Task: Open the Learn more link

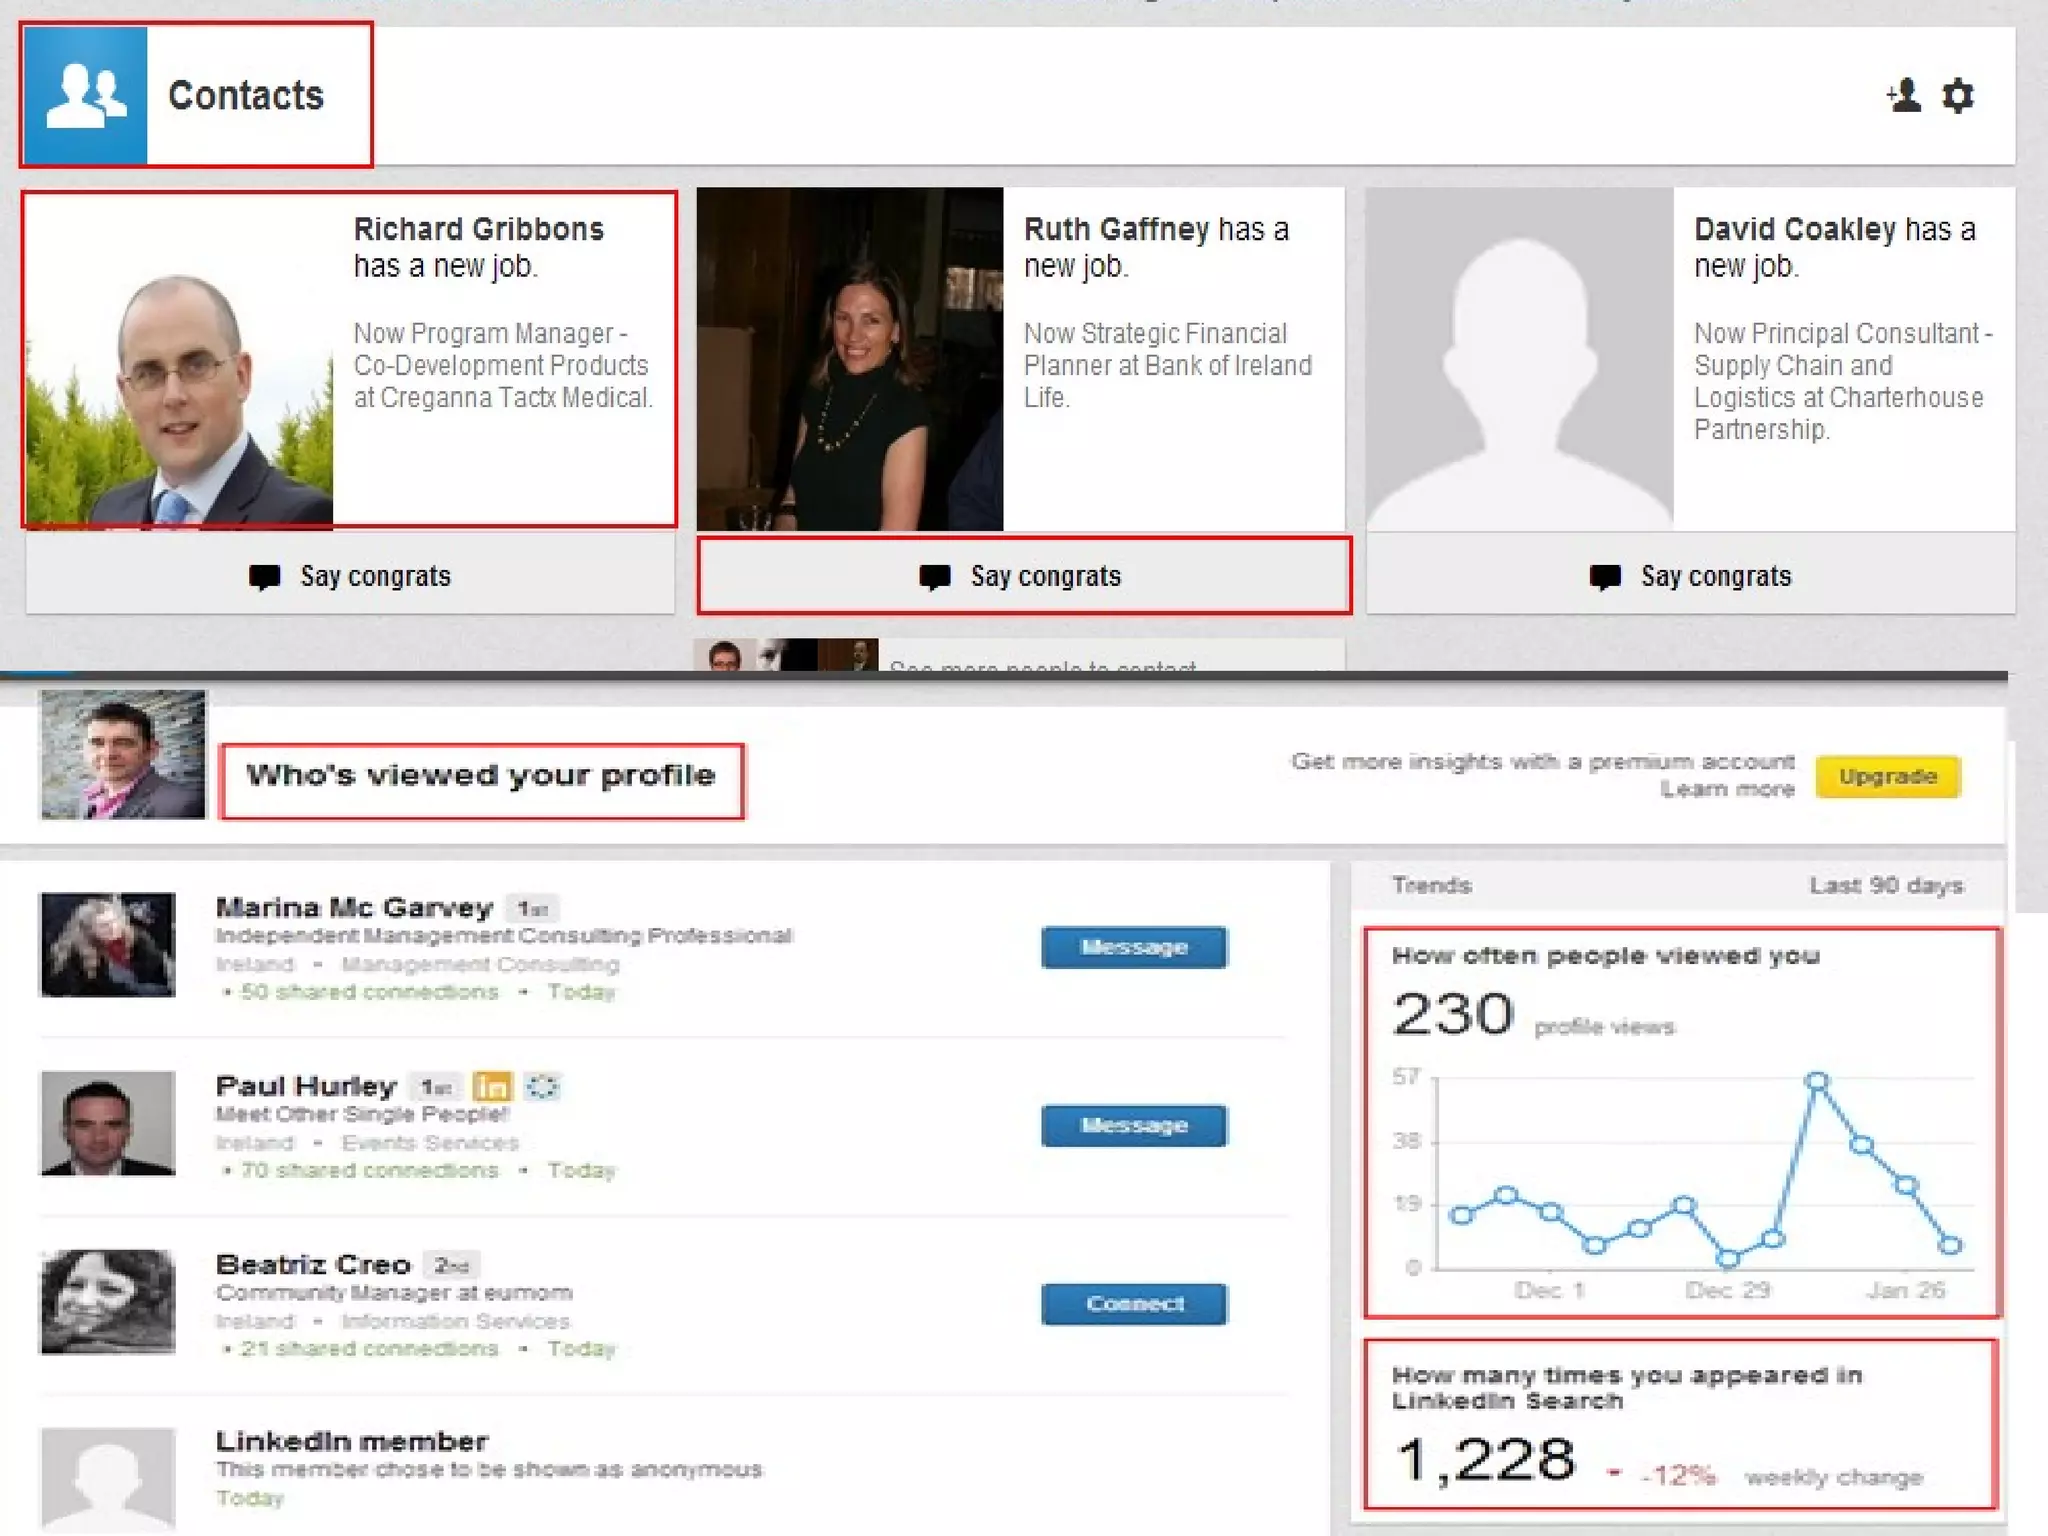Action: [1727, 790]
